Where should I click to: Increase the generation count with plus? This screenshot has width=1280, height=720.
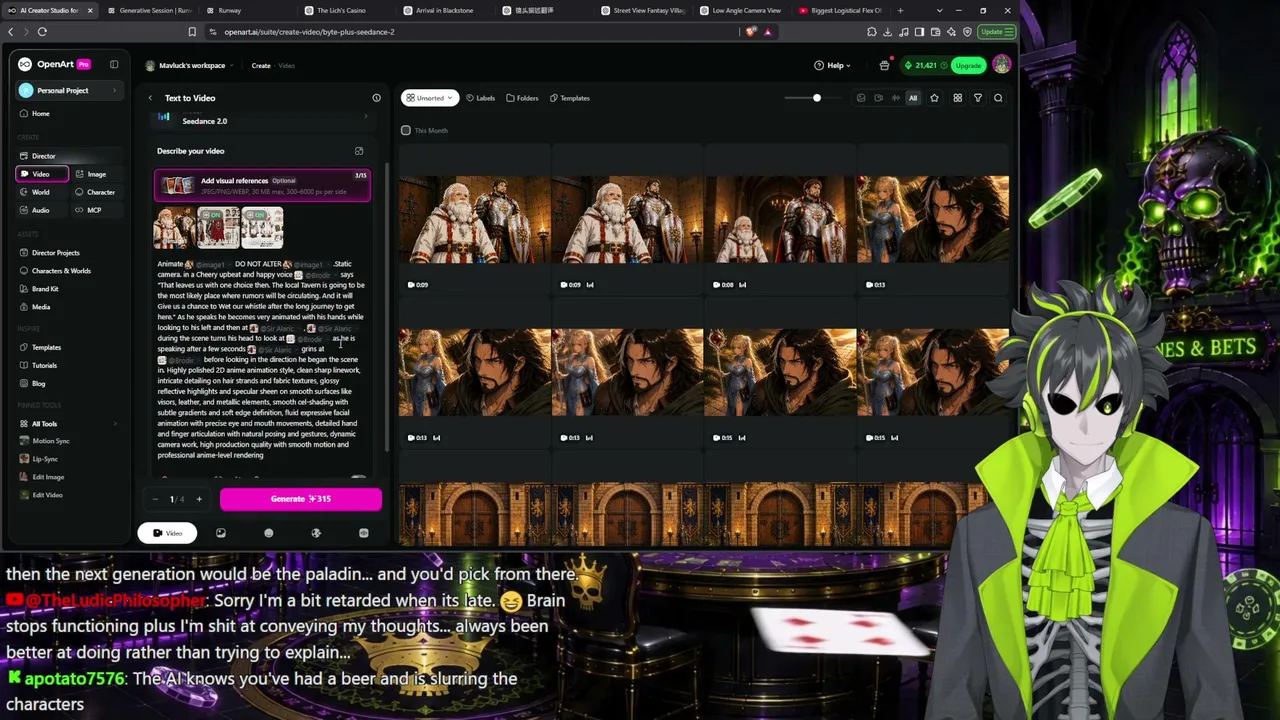198,499
